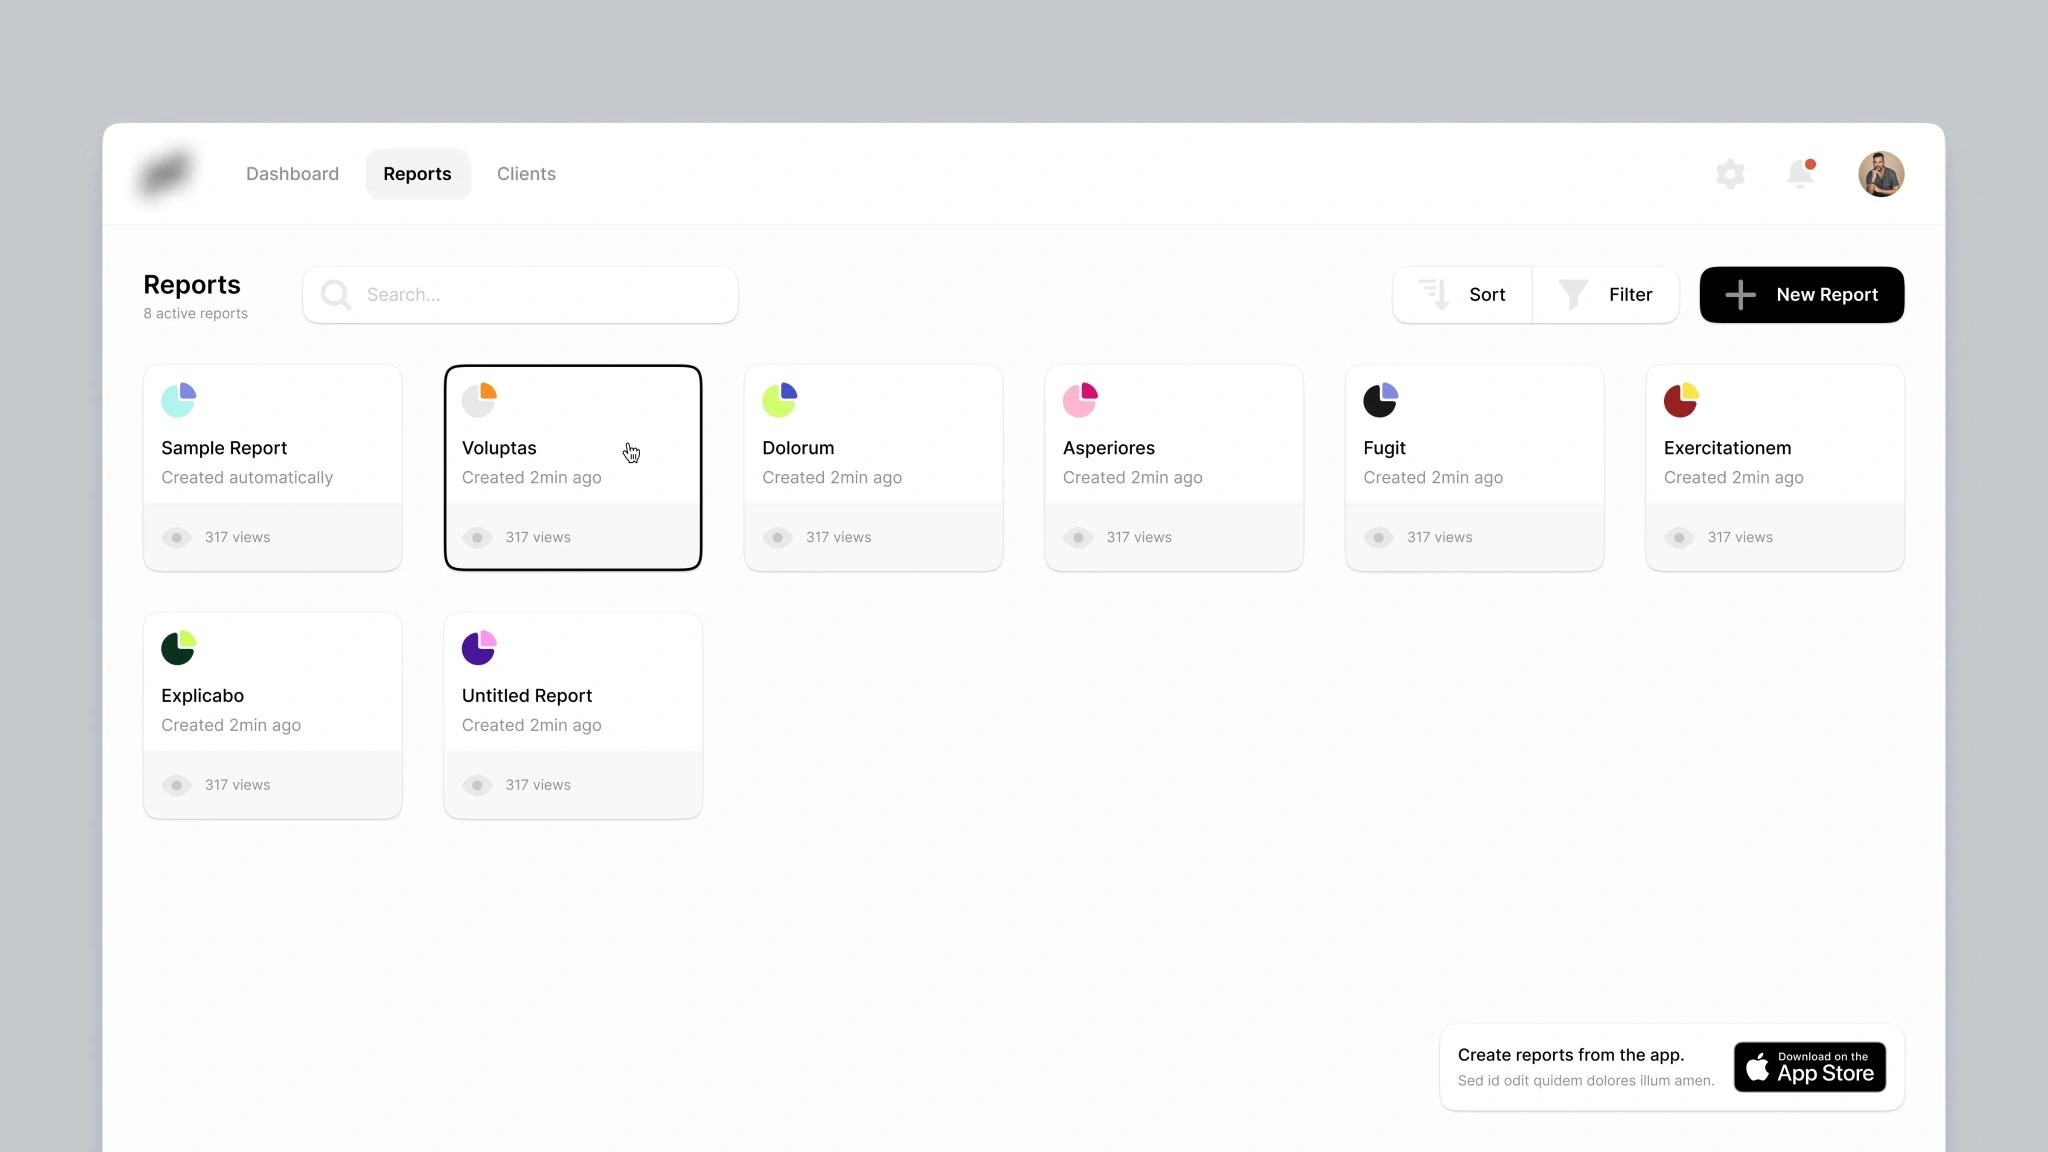Click 'Created automatically' text
This screenshot has width=2048, height=1152.
pyautogui.click(x=247, y=478)
